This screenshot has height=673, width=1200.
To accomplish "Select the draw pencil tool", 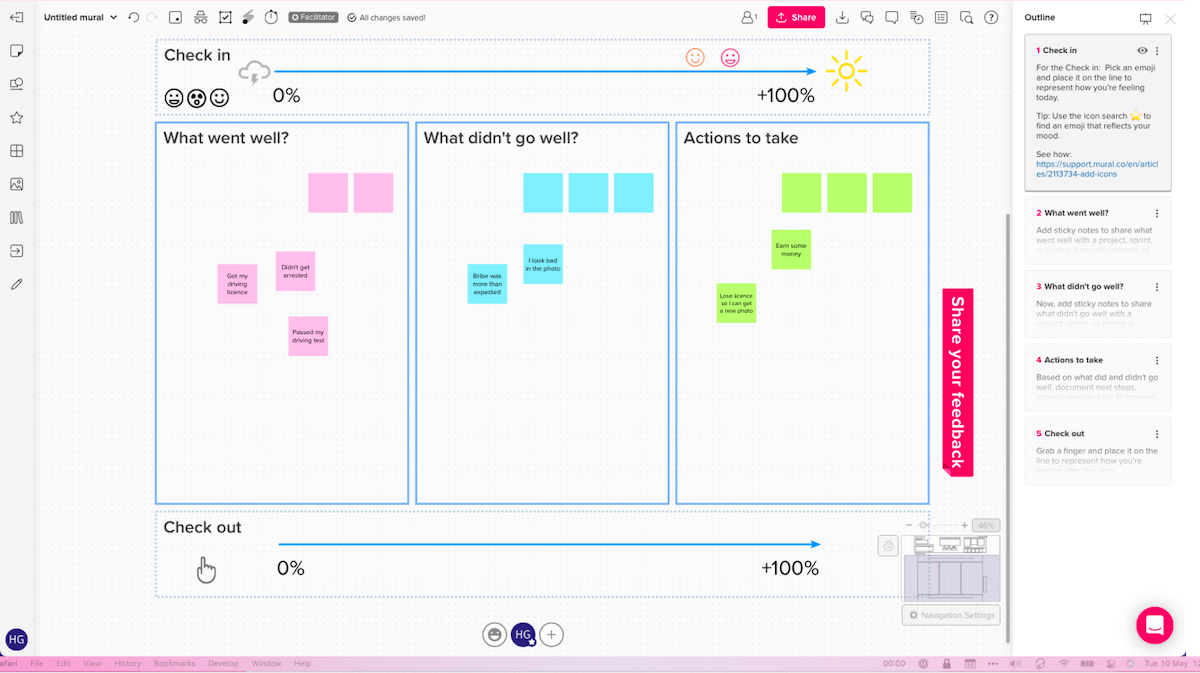I will coord(16,284).
